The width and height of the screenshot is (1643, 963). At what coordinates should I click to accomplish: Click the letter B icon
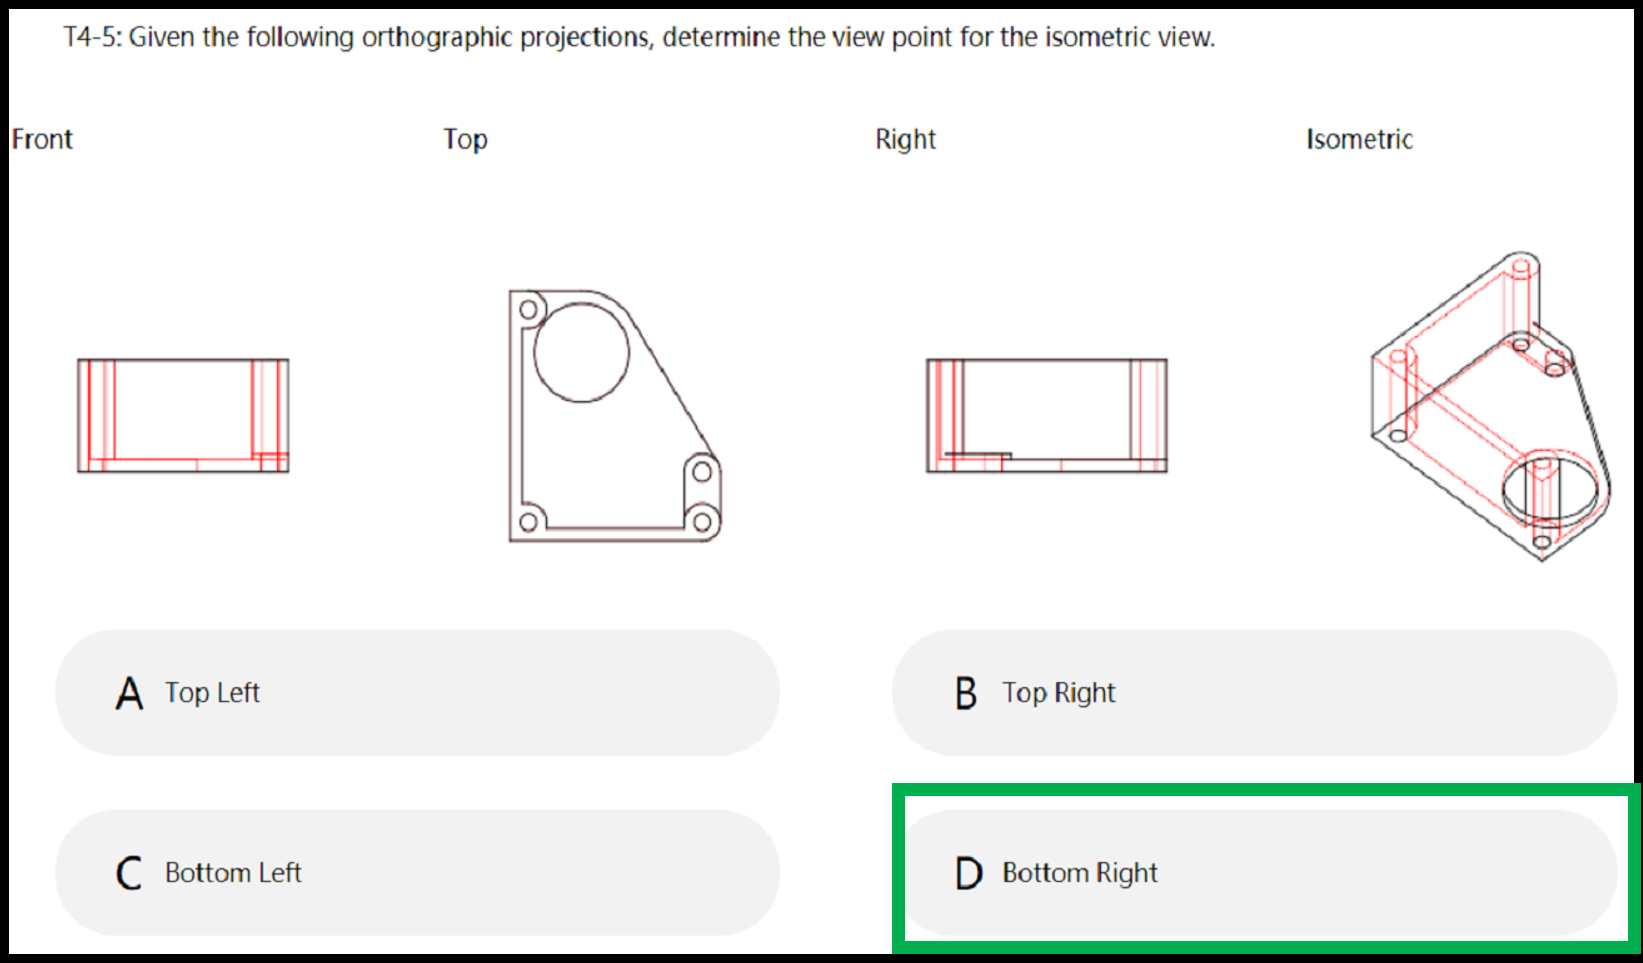[966, 693]
